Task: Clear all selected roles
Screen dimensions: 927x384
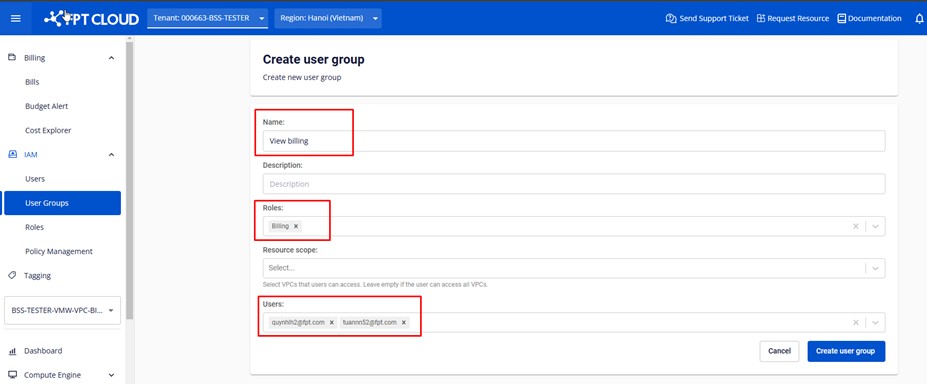Action: (x=855, y=226)
